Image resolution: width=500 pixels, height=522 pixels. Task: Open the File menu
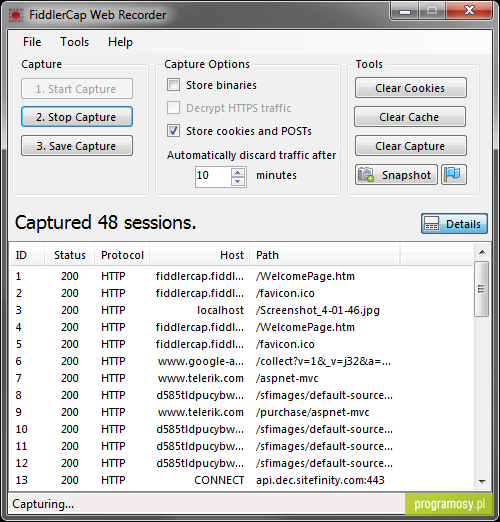point(32,42)
